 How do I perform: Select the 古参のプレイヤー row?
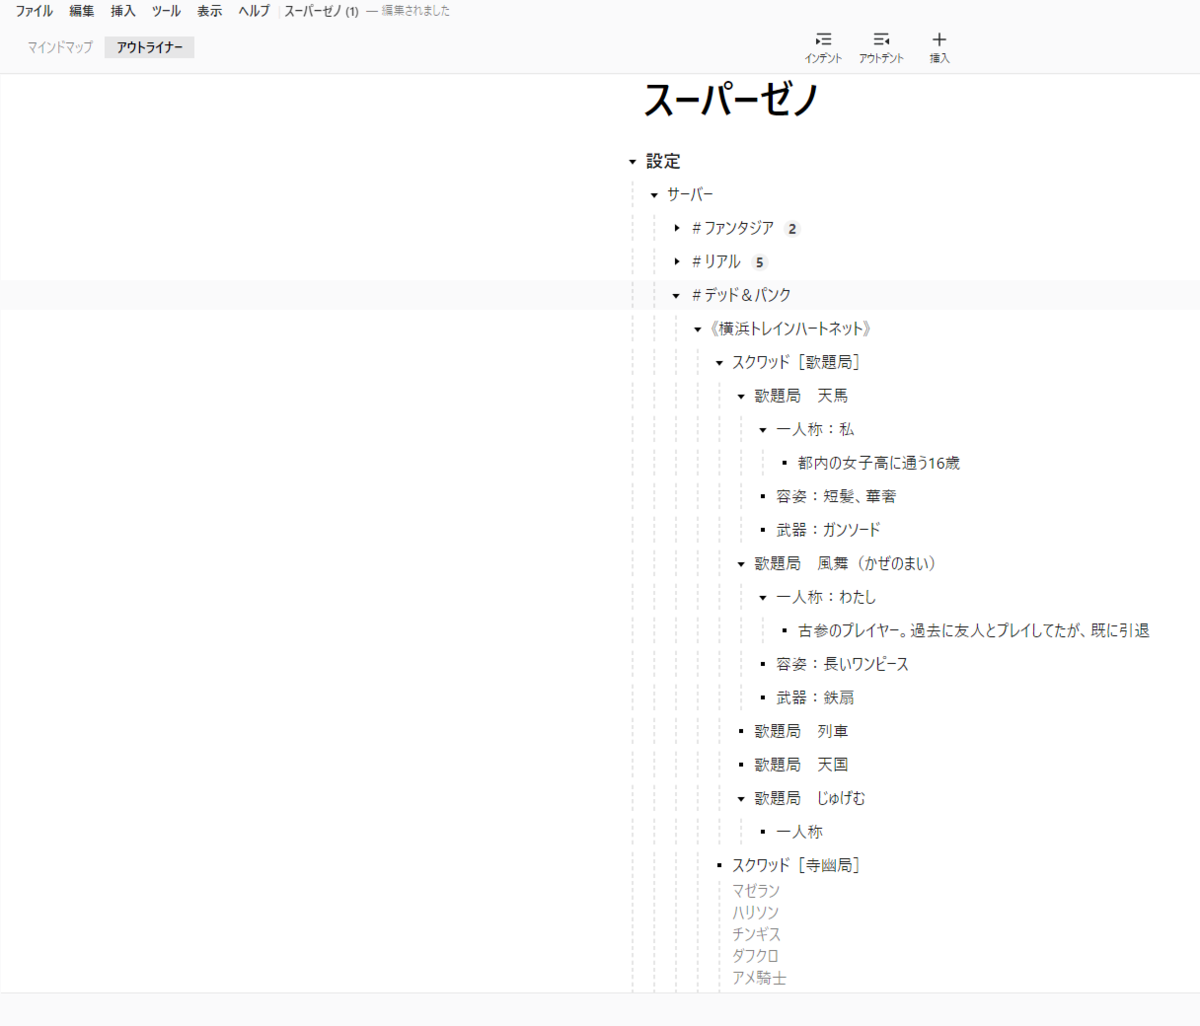click(973, 631)
